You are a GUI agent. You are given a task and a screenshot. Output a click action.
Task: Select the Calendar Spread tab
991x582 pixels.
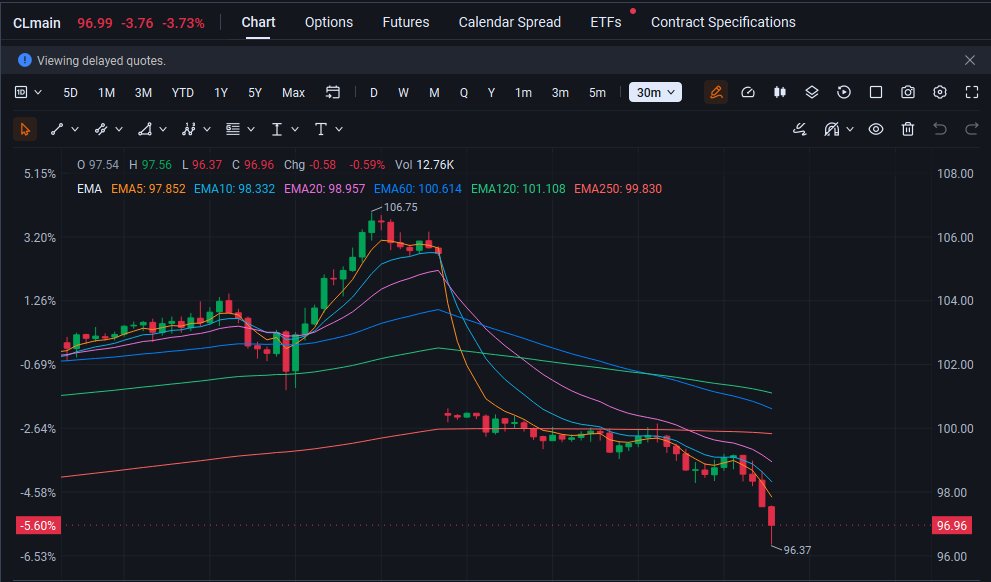point(509,22)
